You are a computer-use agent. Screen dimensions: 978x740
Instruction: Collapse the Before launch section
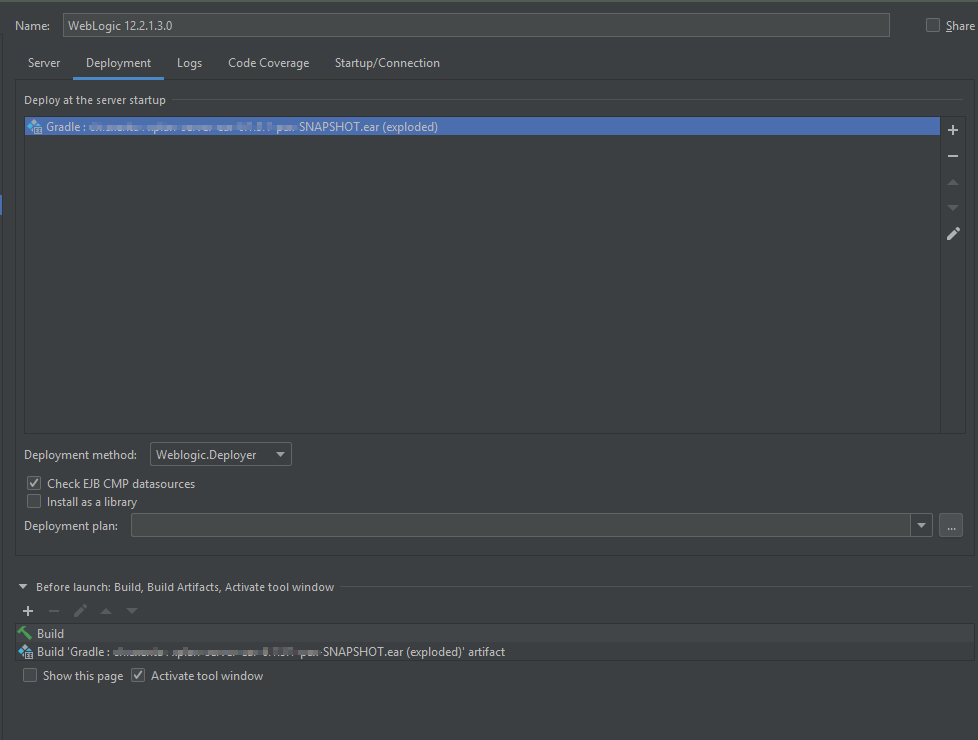click(23, 587)
